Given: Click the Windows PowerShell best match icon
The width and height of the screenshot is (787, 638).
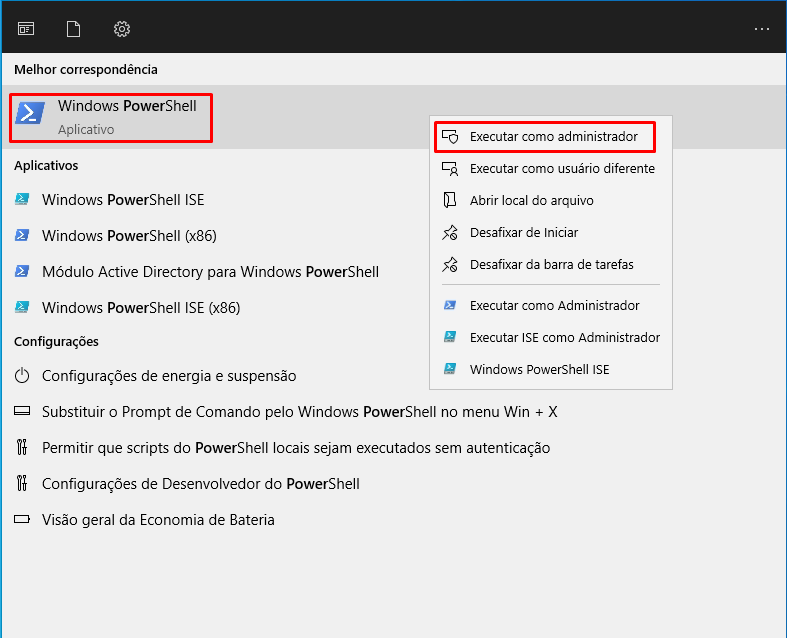Looking at the screenshot, I should pyautogui.click(x=30, y=112).
